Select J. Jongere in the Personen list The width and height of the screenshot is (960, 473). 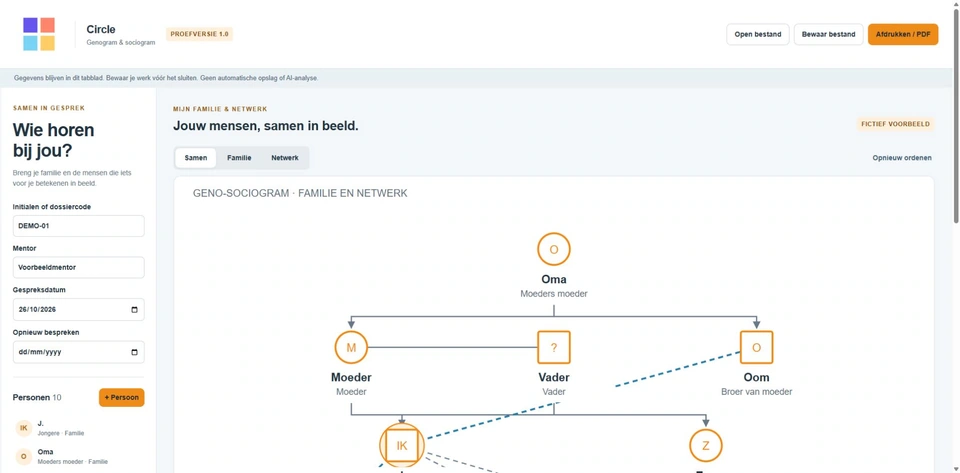pos(78,428)
